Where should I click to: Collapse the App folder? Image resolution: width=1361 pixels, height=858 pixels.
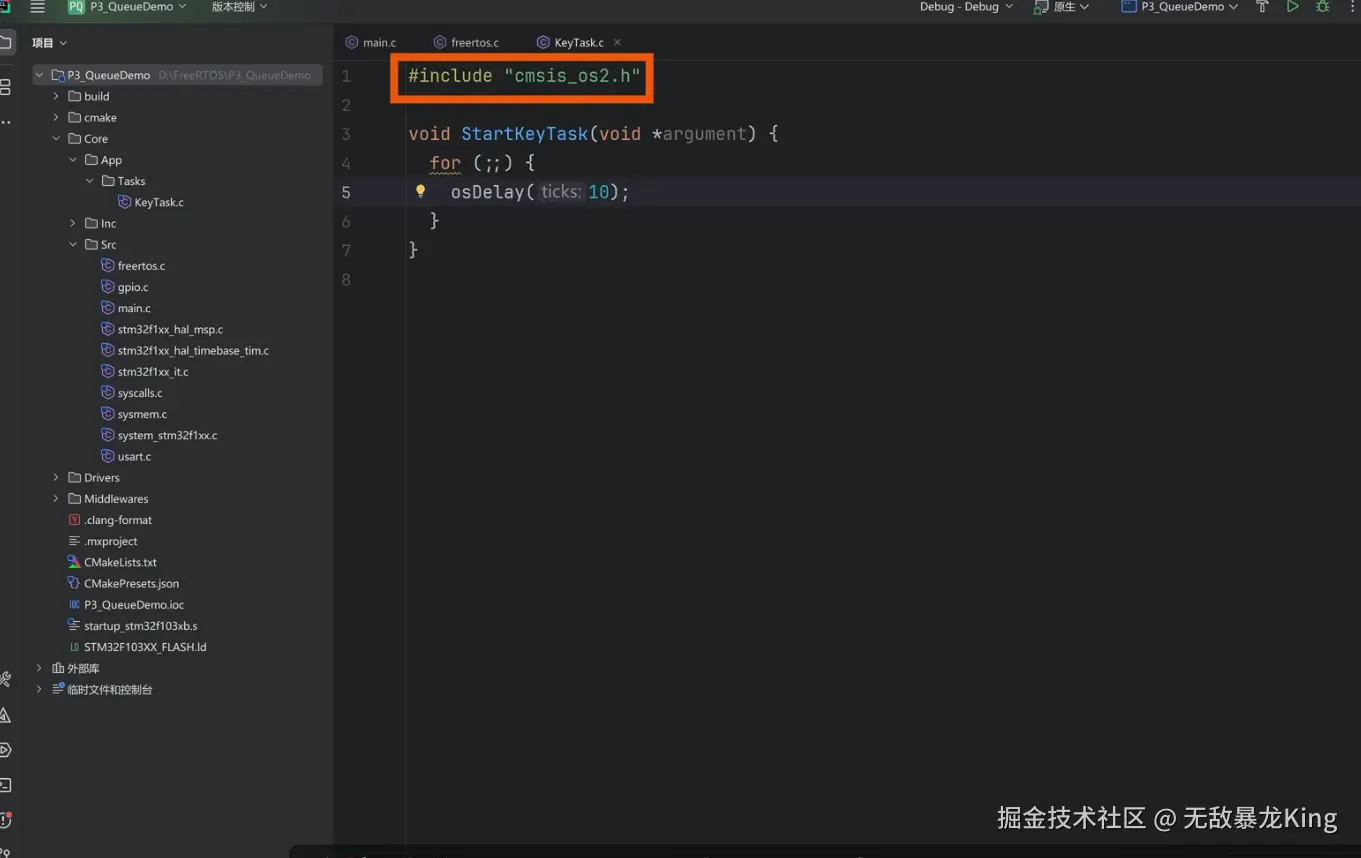click(73, 160)
